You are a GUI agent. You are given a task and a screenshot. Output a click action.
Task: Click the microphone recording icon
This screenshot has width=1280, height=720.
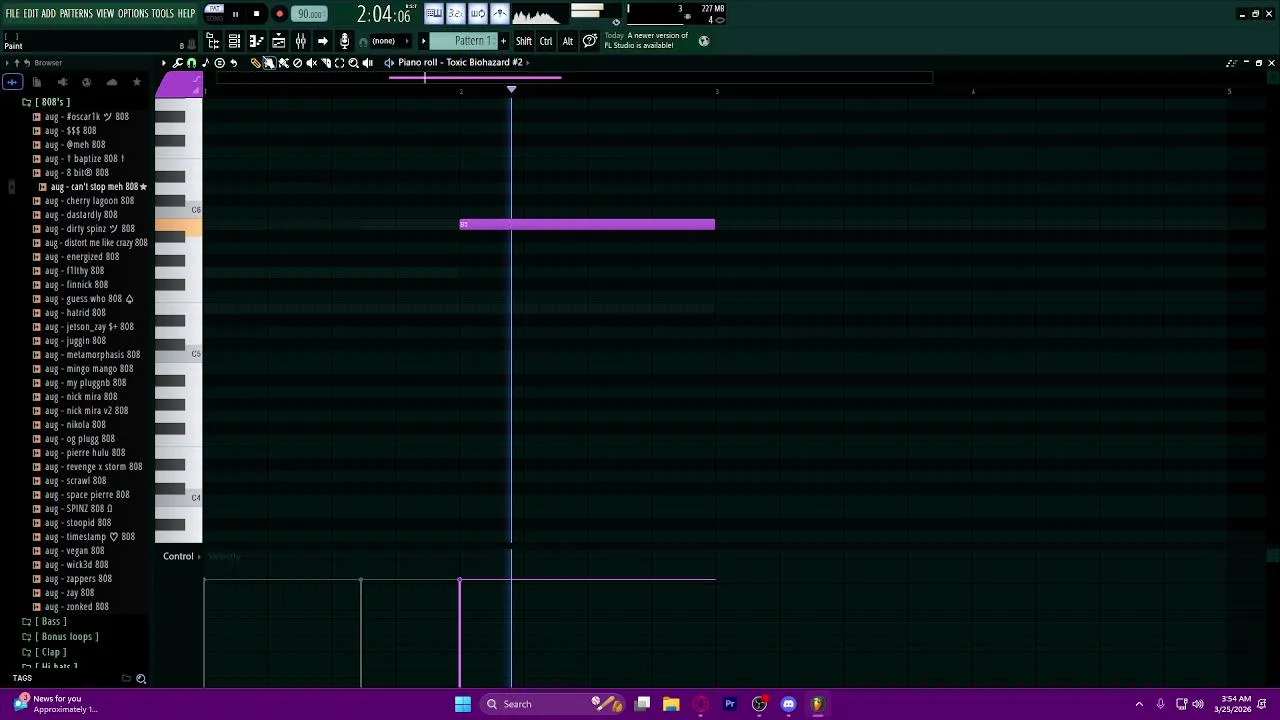coord(344,41)
